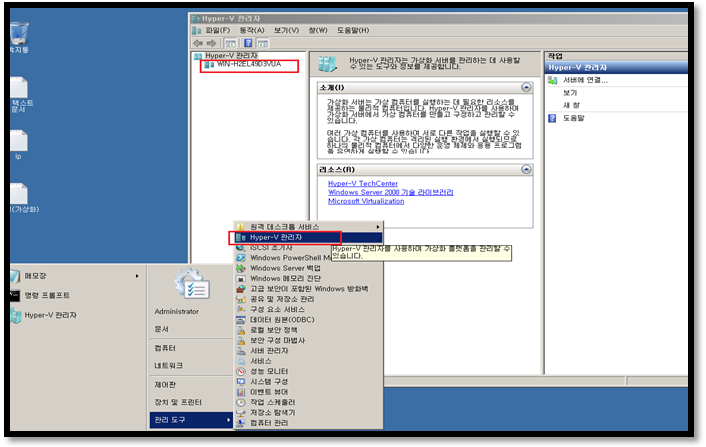706x447 pixels.
Task: Open 성능 모니터
Action: [308, 371]
